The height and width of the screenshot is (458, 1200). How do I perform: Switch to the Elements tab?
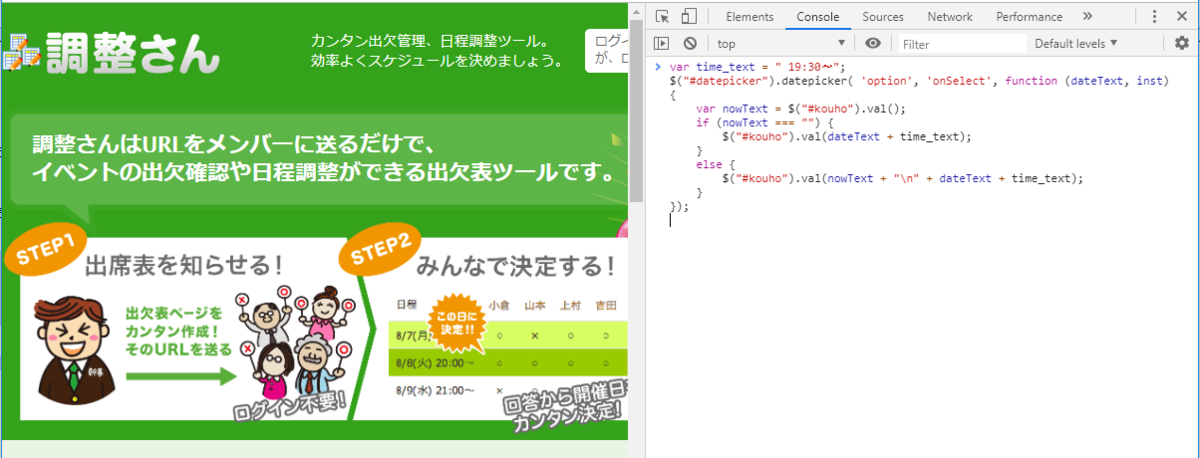click(750, 16)
